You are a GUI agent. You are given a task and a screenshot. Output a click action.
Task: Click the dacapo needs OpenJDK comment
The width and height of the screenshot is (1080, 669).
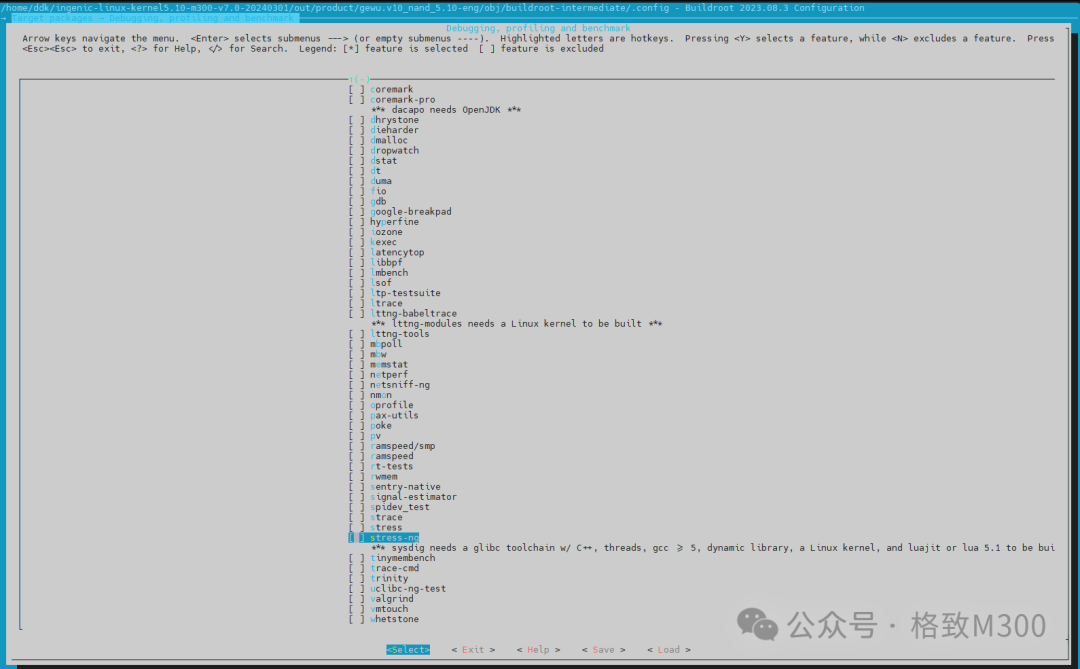point(446,110)
